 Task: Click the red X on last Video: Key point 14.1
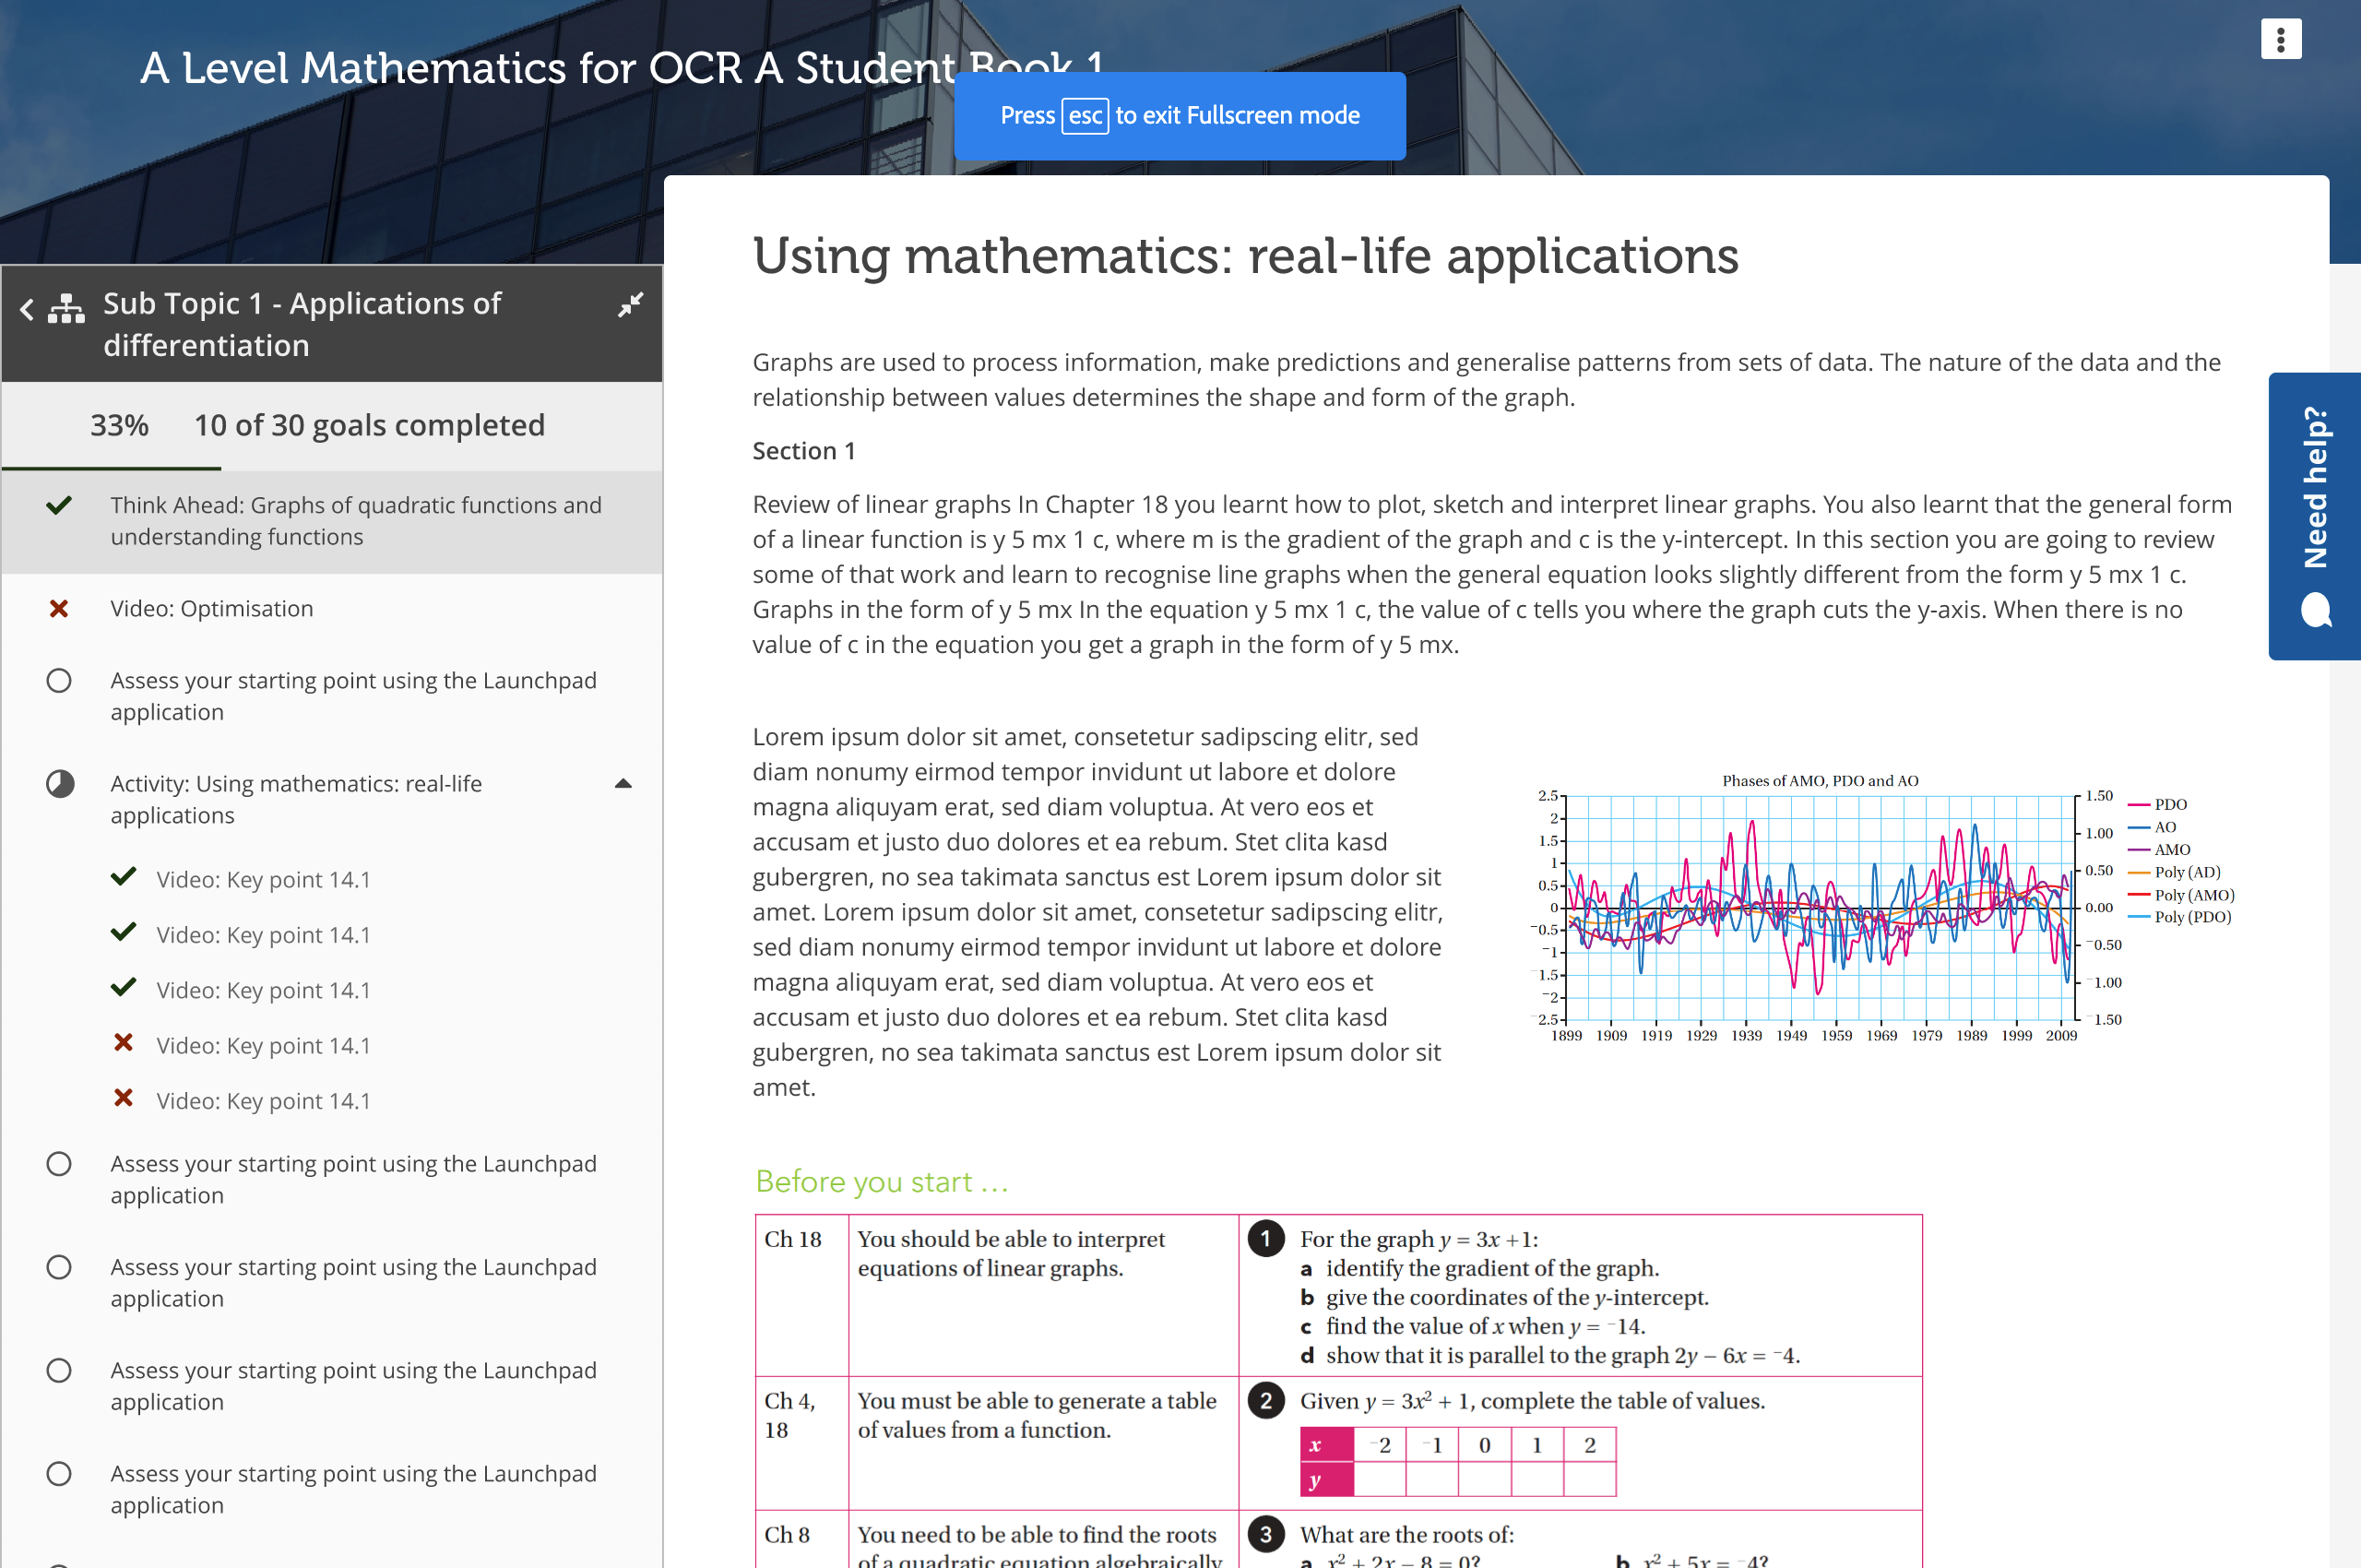123,1098
